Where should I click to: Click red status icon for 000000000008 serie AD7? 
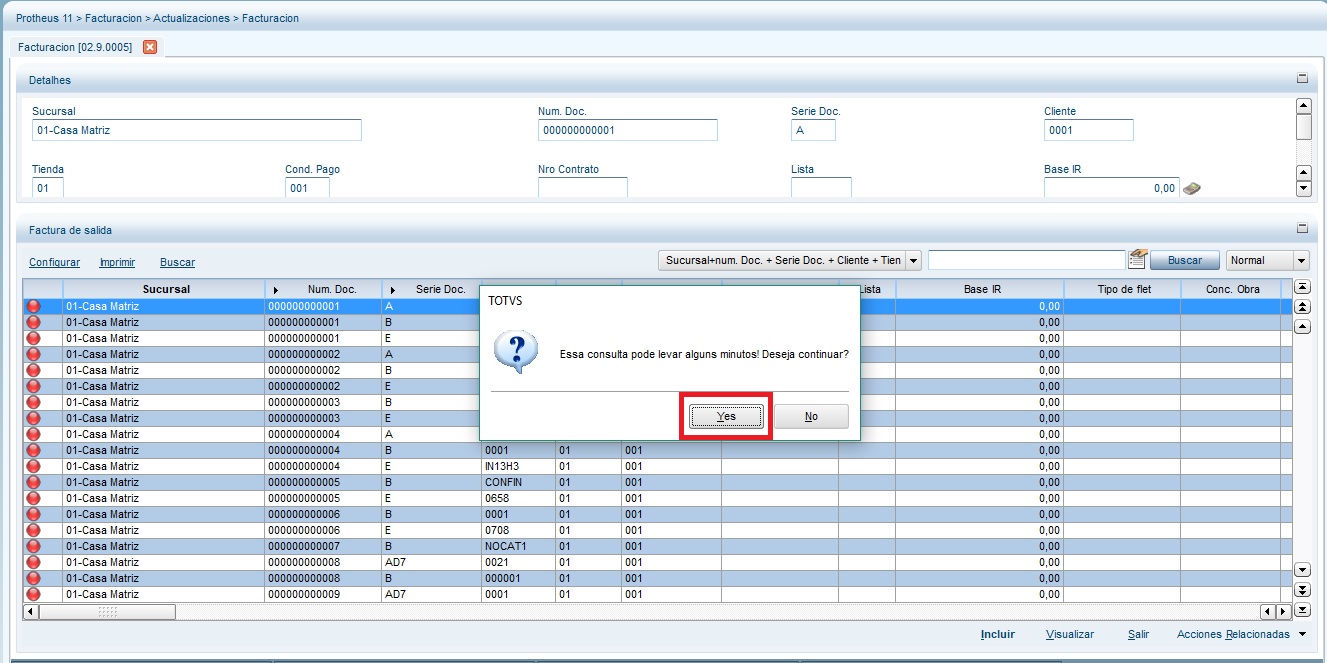pos(33,563)
